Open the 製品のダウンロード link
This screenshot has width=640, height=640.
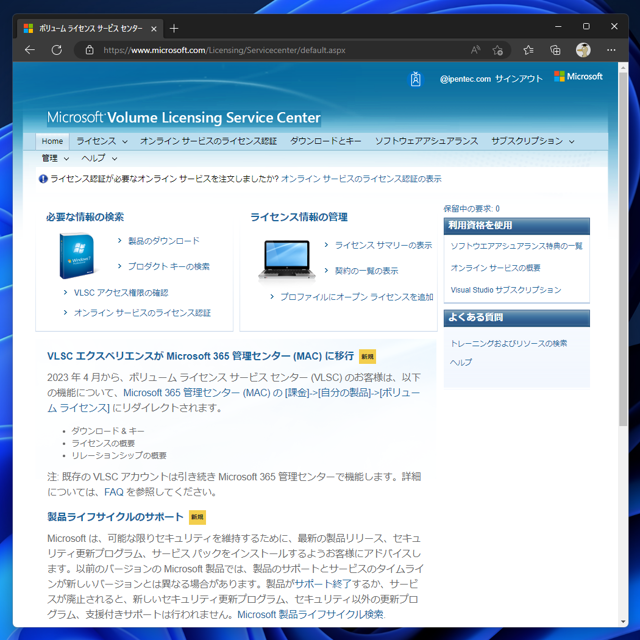click(164, 241)
